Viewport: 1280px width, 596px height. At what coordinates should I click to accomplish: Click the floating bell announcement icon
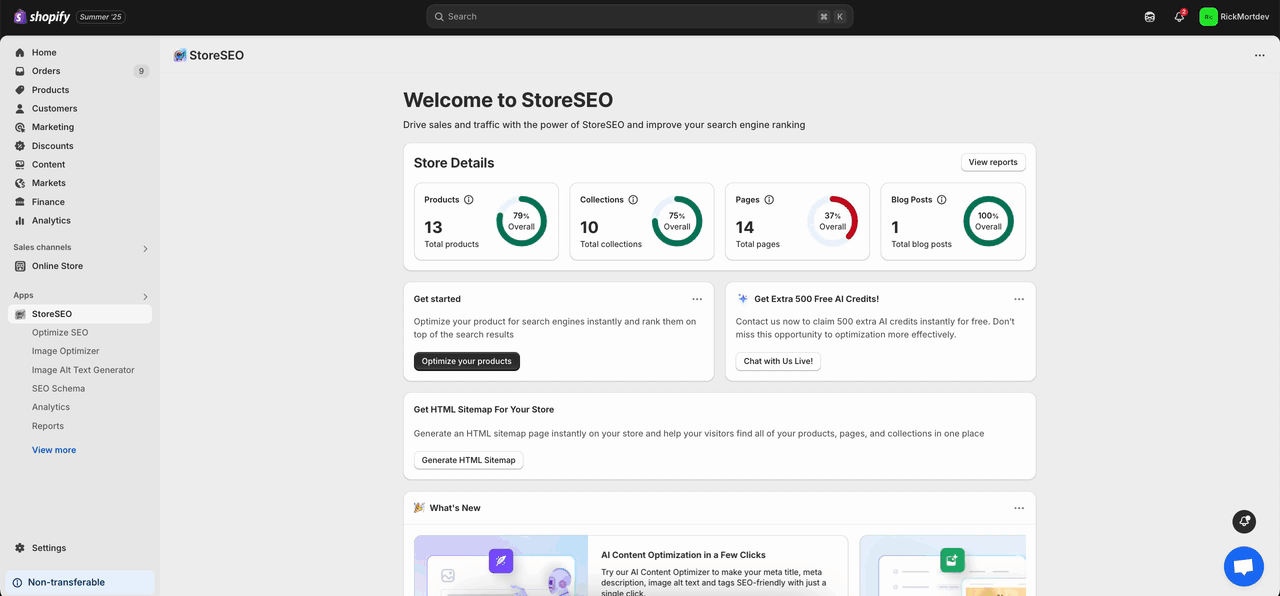point(1244,521)
